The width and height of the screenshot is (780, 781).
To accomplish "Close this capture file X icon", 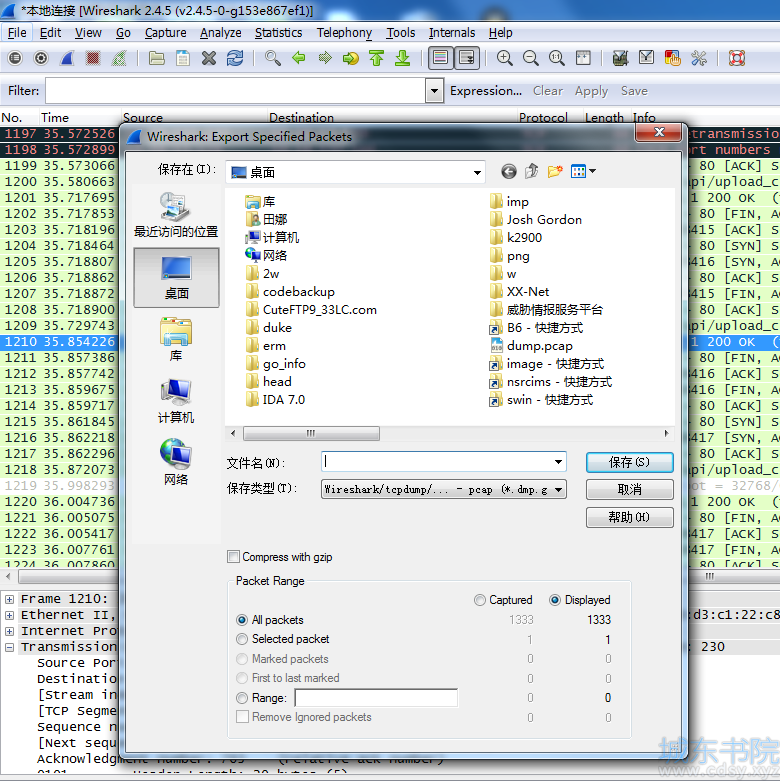I will [209, 58].
